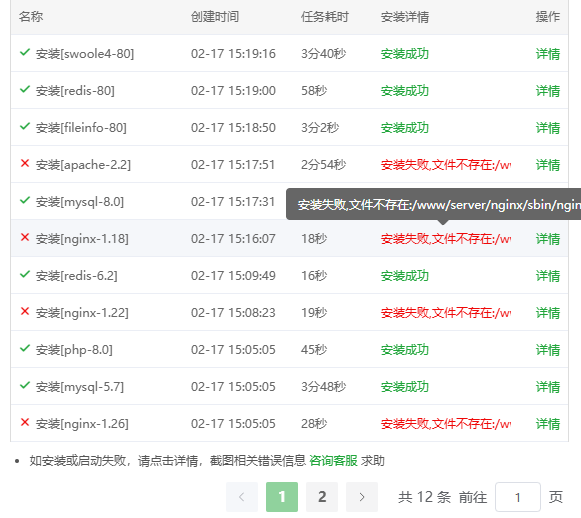Click red X icon beside nginx-1.18
Viewport: 581px width, 518px height.
[x=25, y=237]
